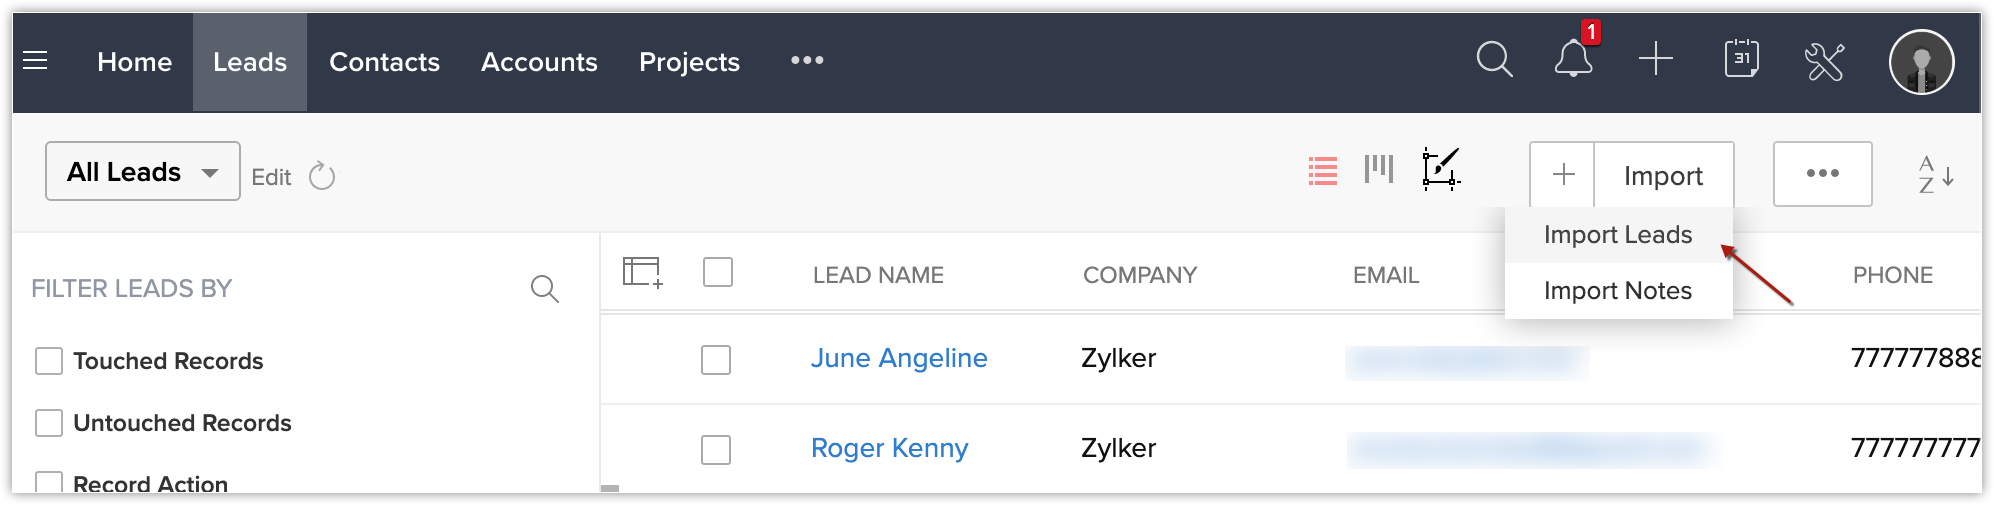Switch to kanban view icon
Viewport: 1994px width, 505px height.
tap(1378, 169)
